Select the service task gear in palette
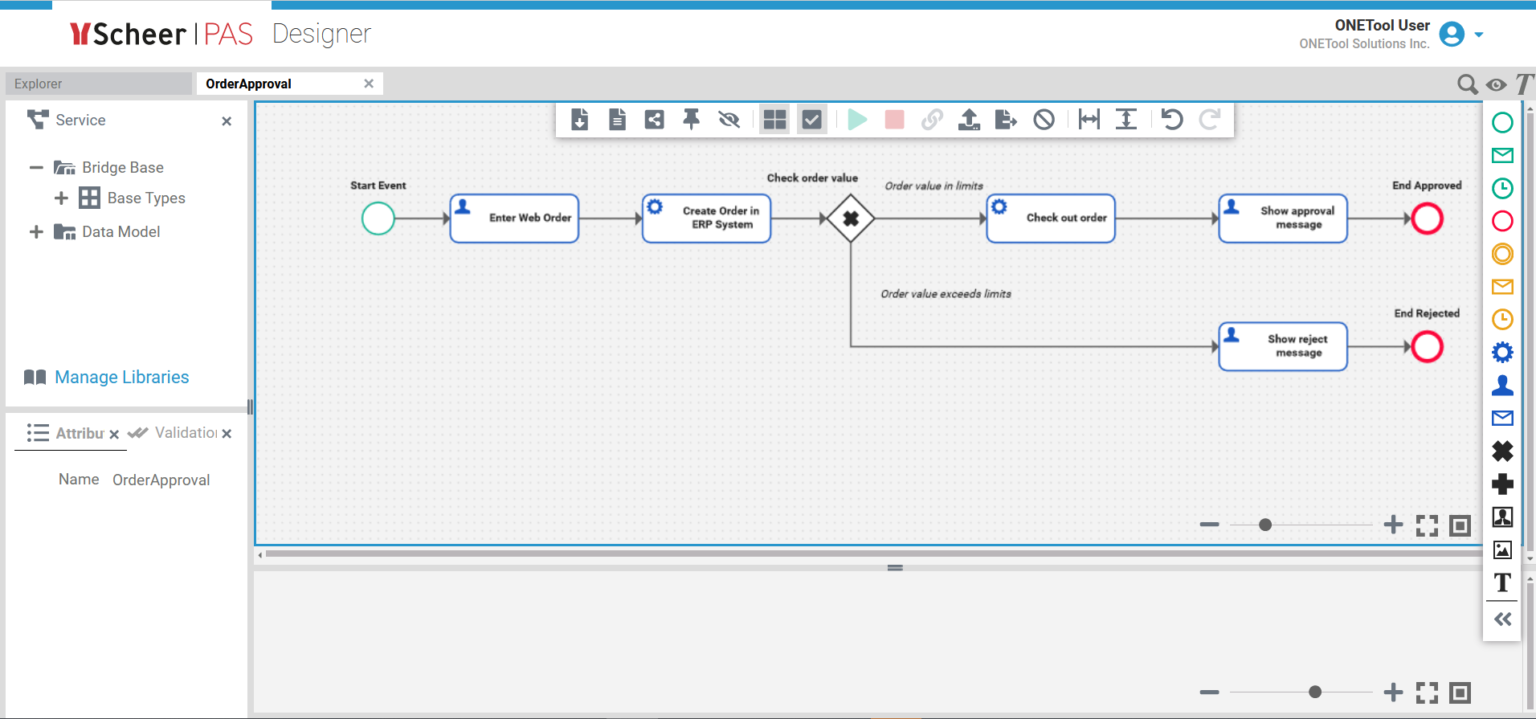The image size is (1536, 719). (1502, 352)
